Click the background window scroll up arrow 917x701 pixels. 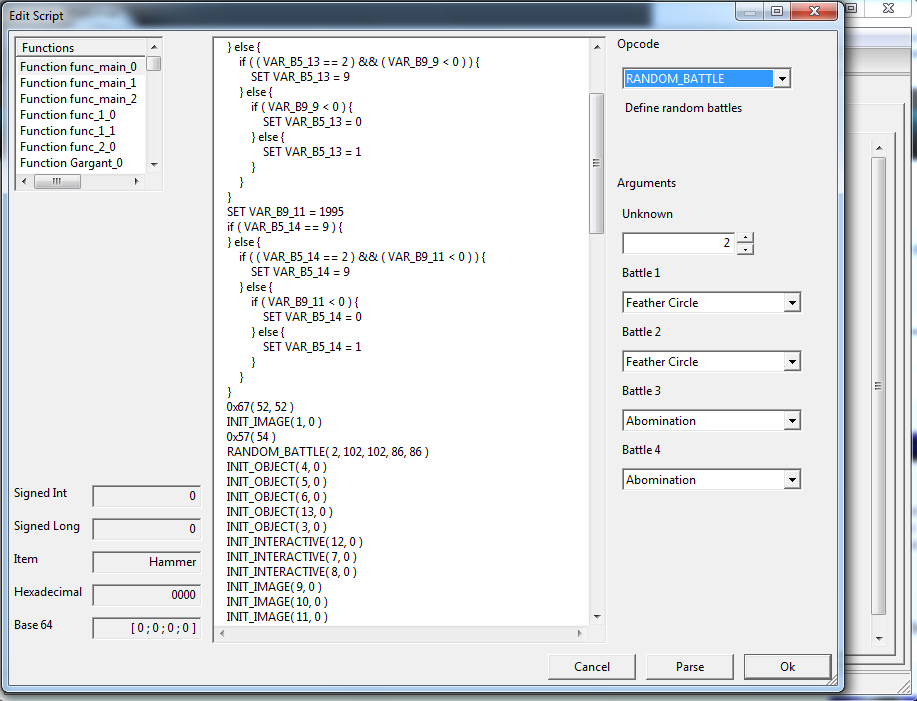coord(879,149)
